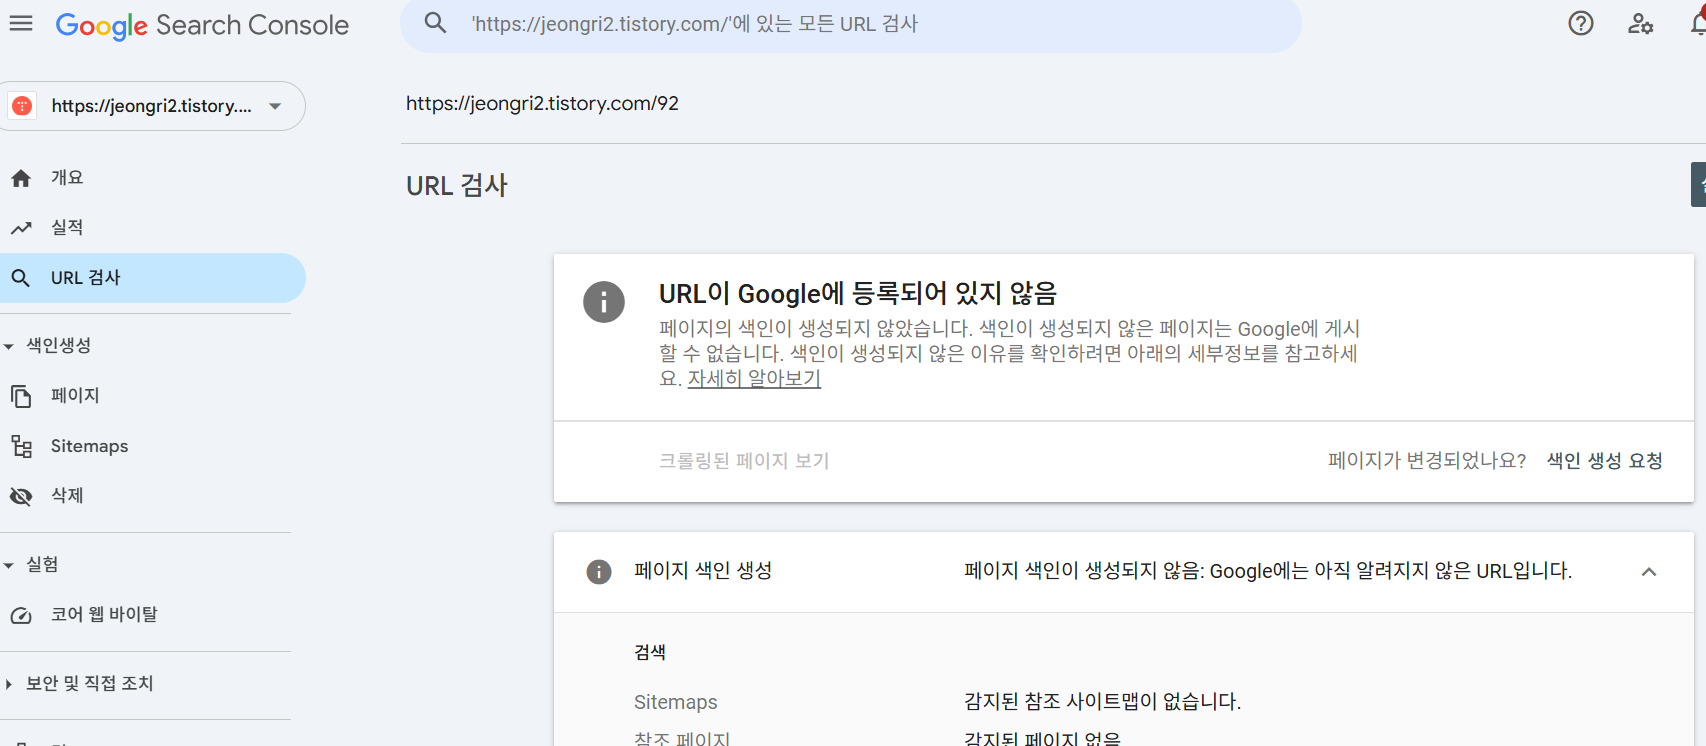Click the 자세히 알아보기 link
The width and height of the screenshot is (1706, 746).
754,379
